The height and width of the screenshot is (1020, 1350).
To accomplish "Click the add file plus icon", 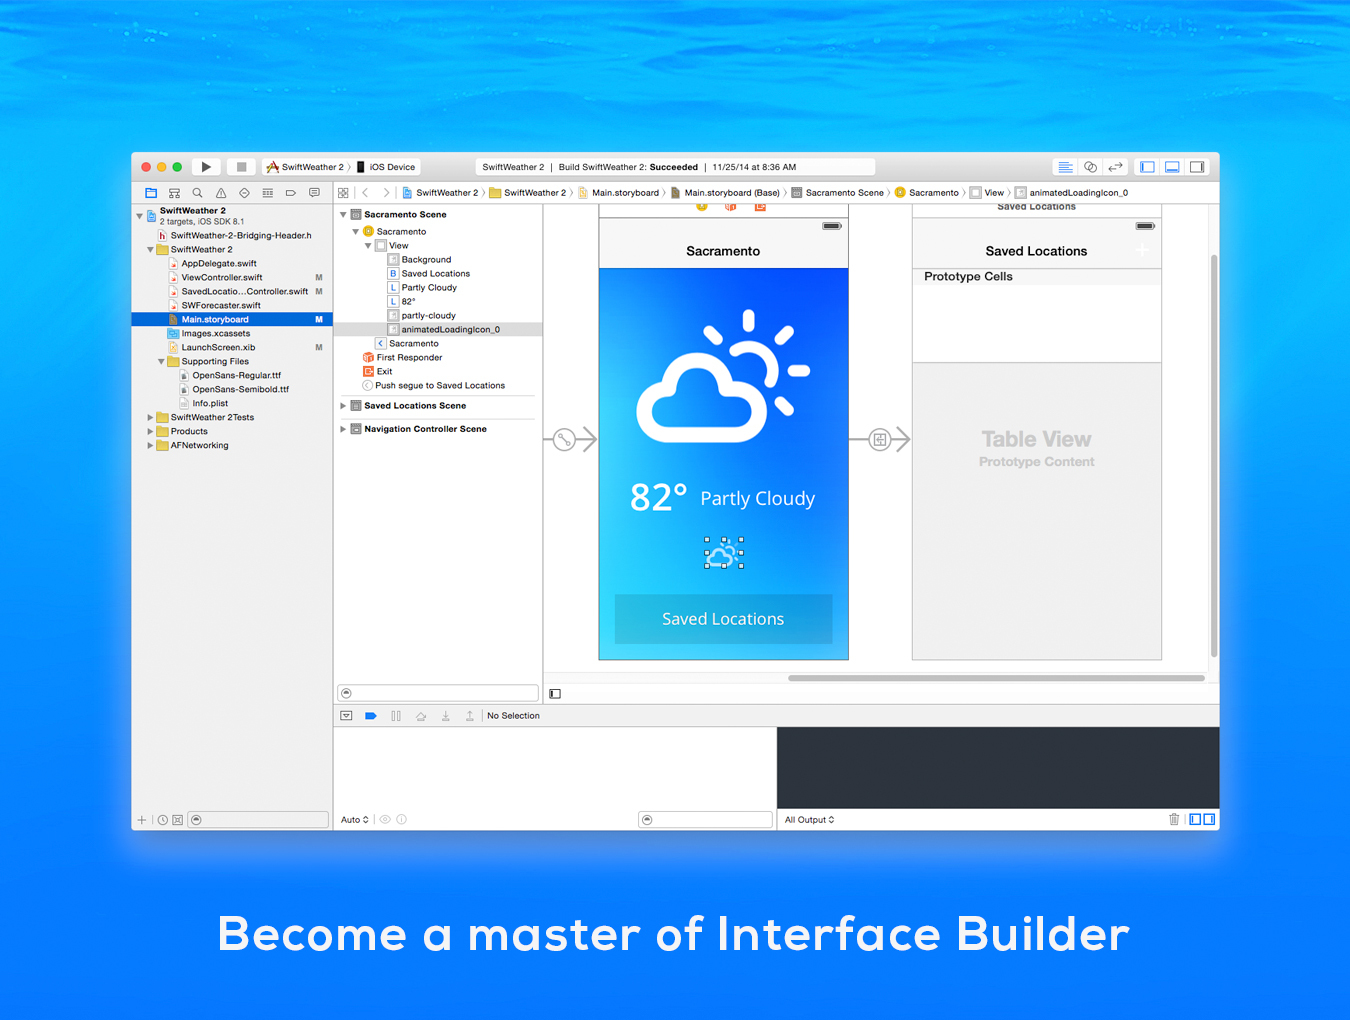I will 141,820.
